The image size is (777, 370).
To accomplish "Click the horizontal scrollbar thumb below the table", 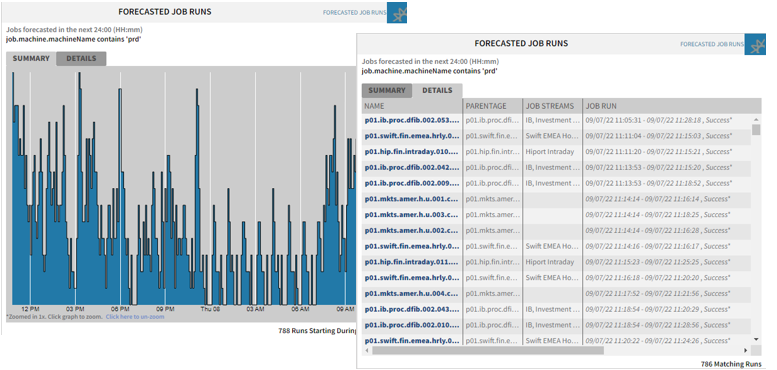I will coord(488,350).
